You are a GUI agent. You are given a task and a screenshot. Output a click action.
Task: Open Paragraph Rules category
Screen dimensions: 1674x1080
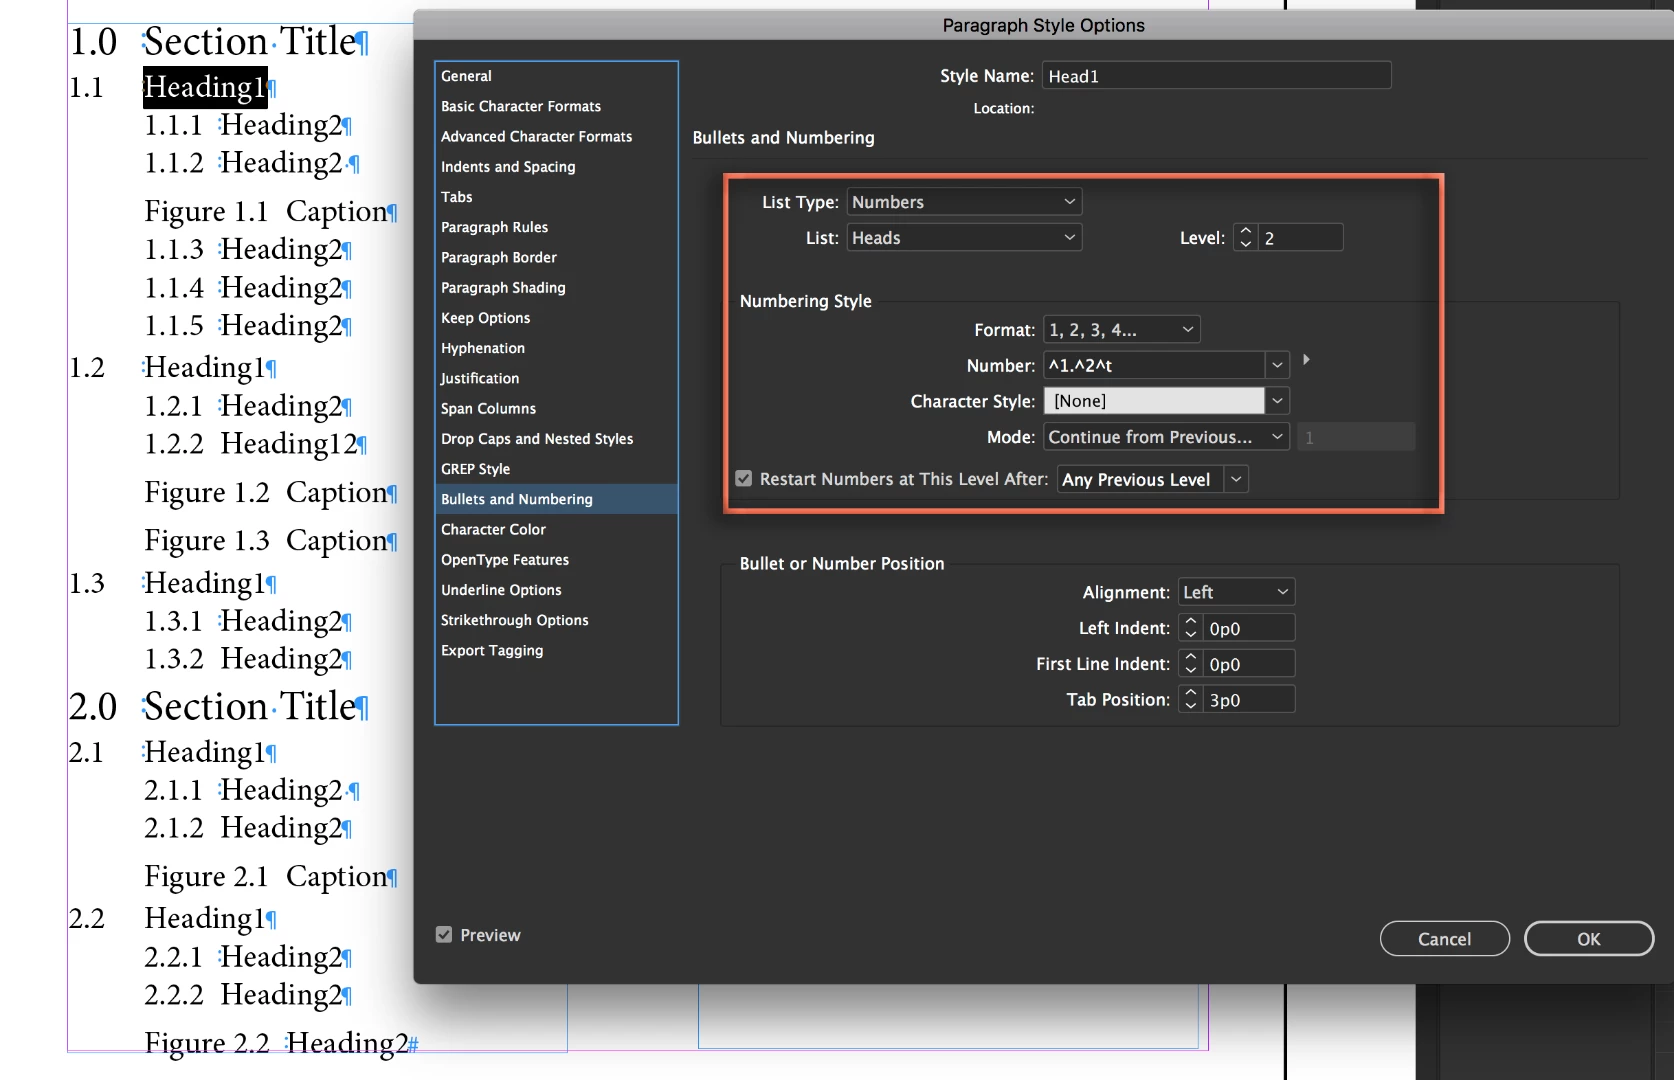[x=556, y=227]
